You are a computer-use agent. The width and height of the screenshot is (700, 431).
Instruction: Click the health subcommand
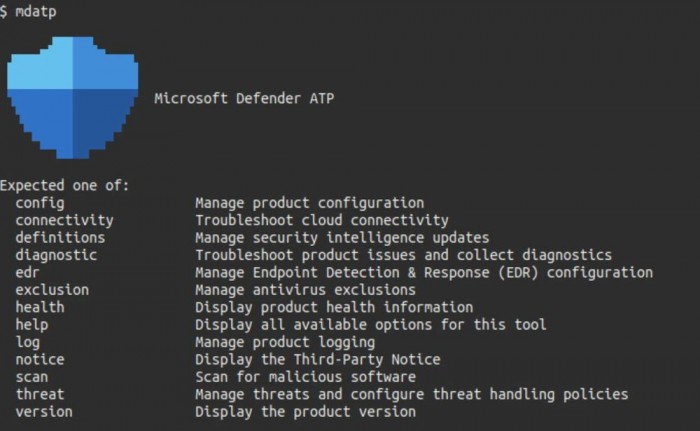pyautogui.click(x=40, y=307)
